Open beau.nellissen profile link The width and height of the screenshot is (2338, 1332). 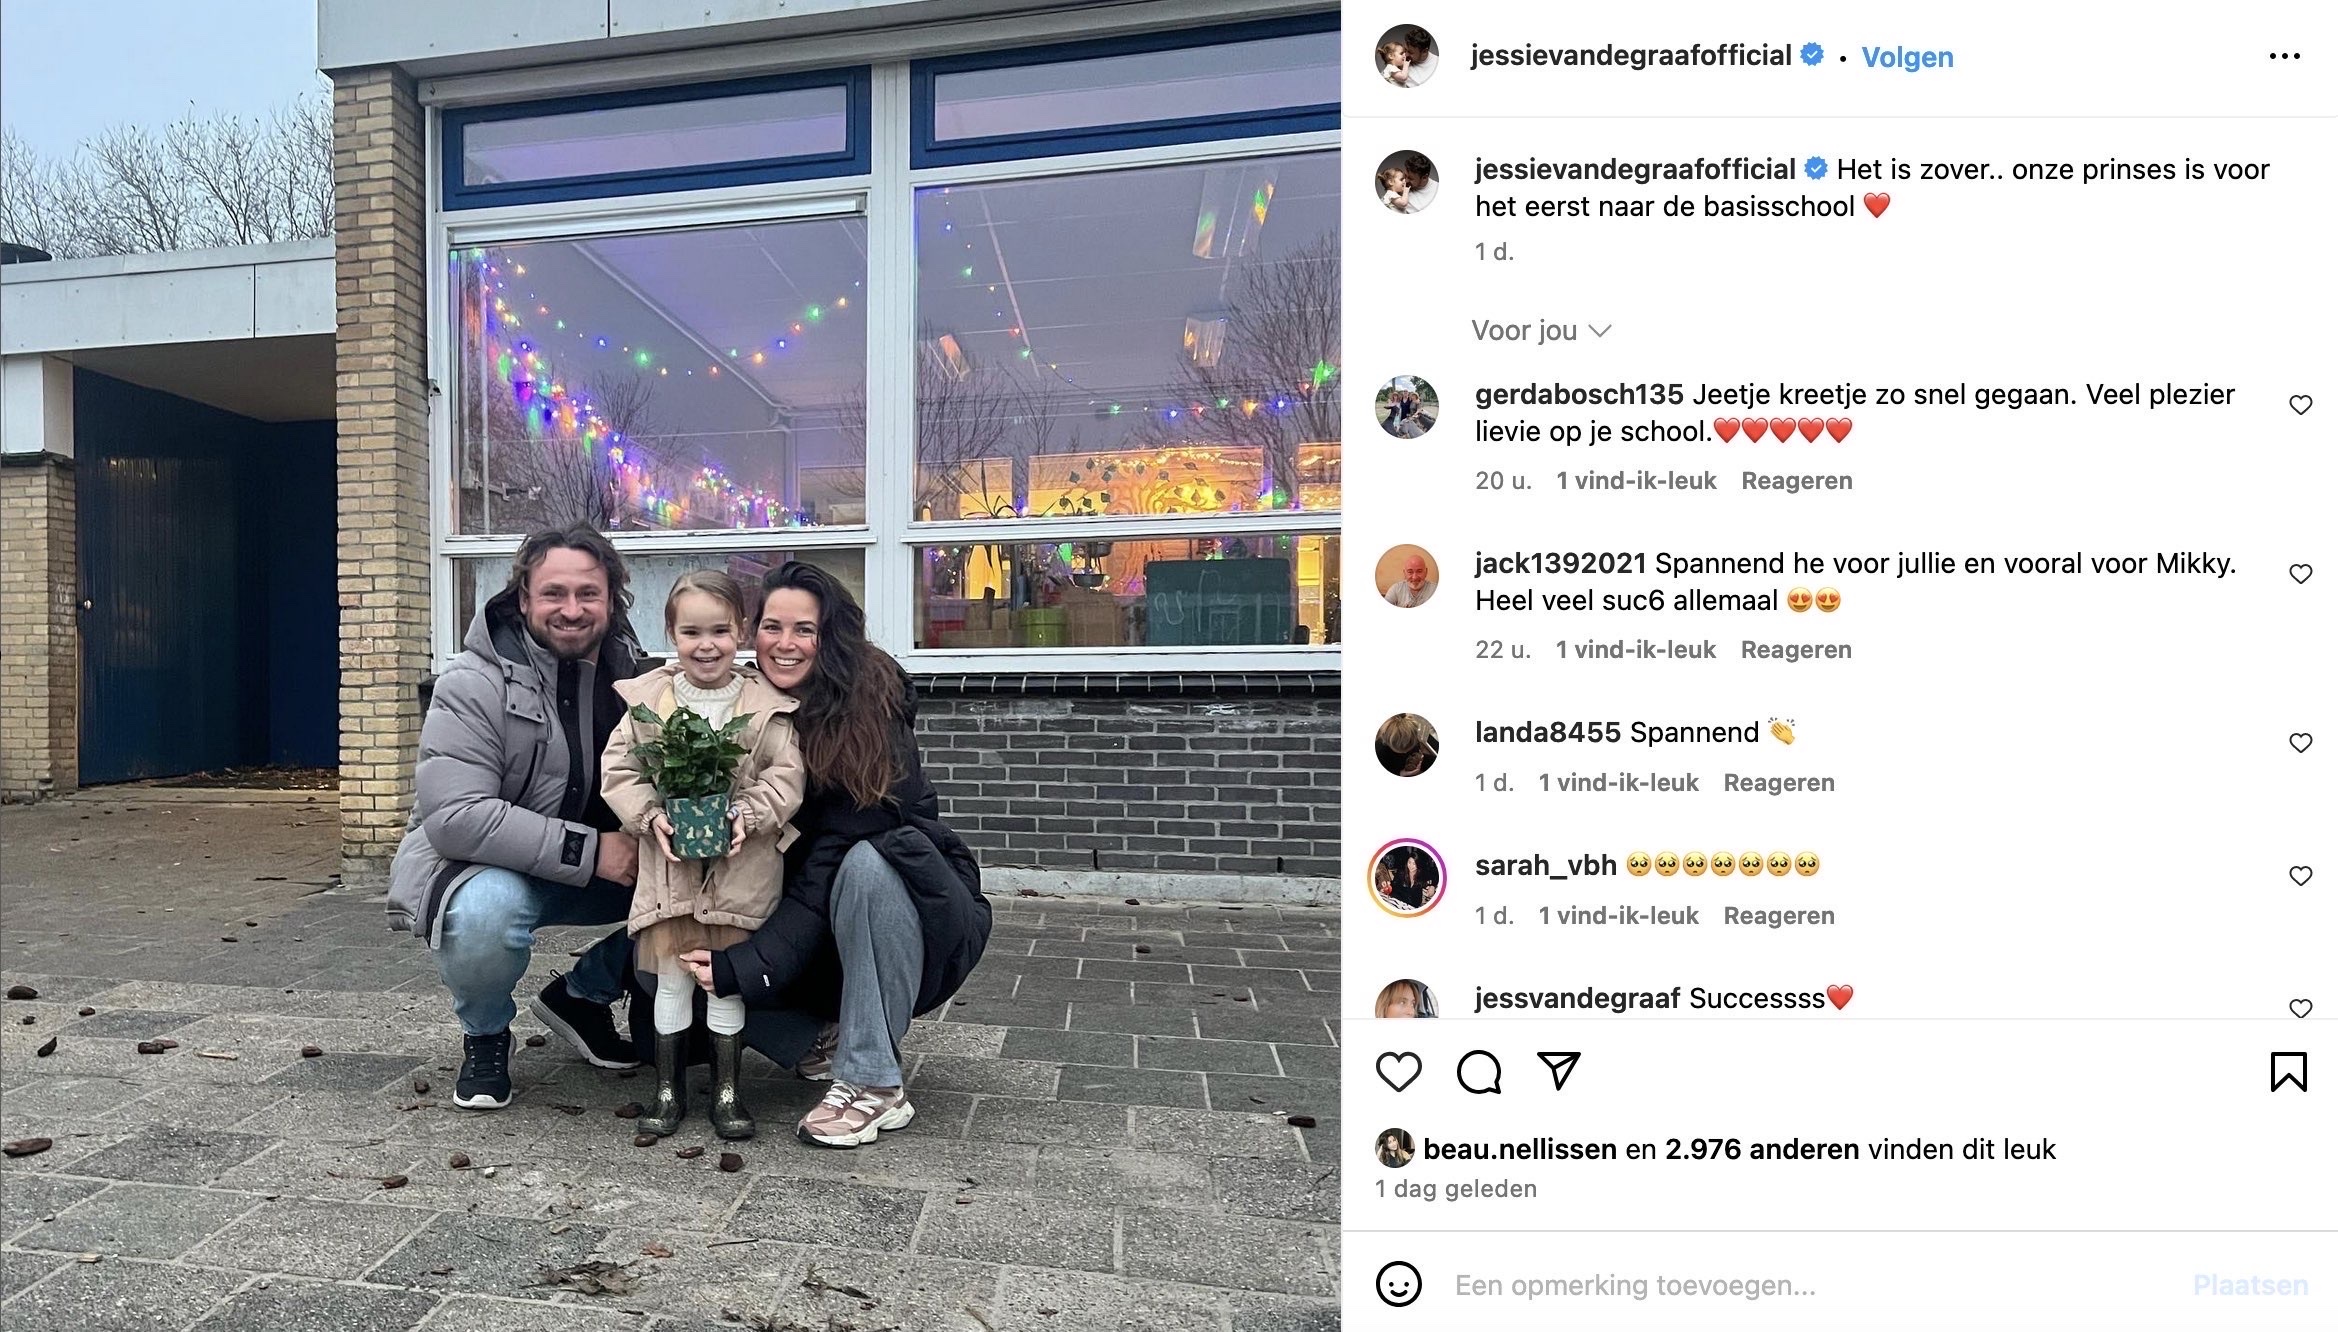point(1519,1150)
